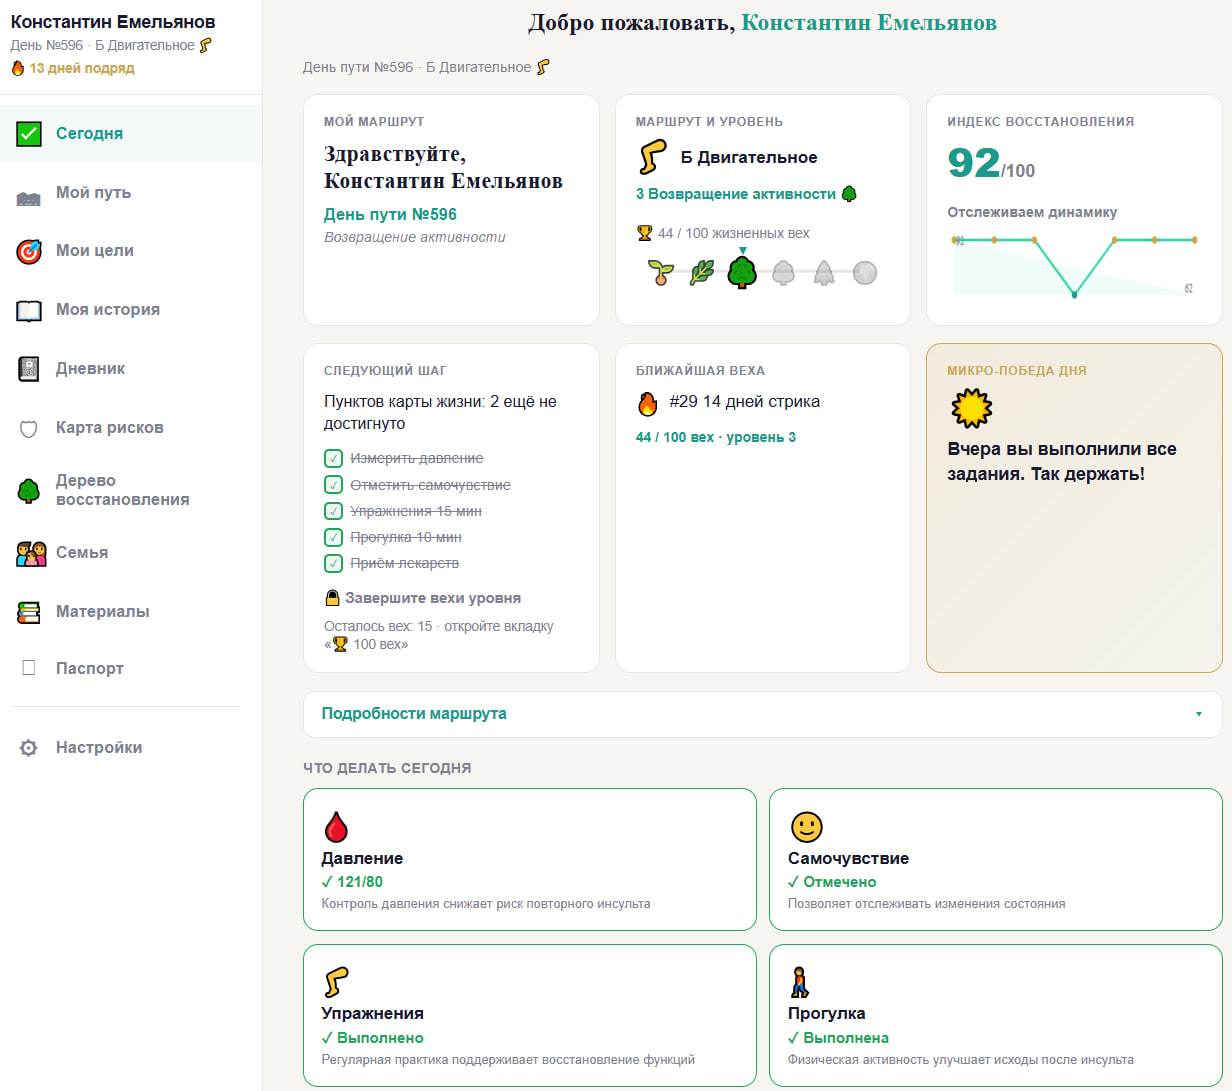Image resolution: width=1232 pixels, height=1091 pixels.
Task: Click the blood drop icon on Давление card
Action: [x=336, y=827]
